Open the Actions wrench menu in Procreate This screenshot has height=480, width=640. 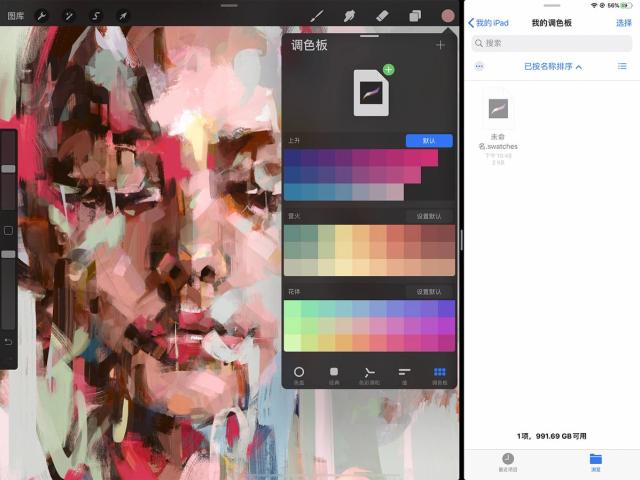42,16
